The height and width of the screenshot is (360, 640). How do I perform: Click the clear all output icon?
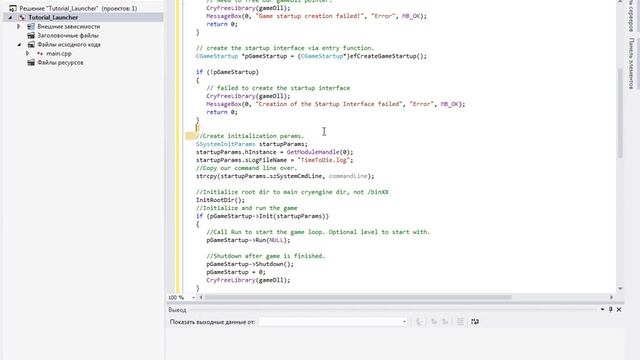pos(460,322)
